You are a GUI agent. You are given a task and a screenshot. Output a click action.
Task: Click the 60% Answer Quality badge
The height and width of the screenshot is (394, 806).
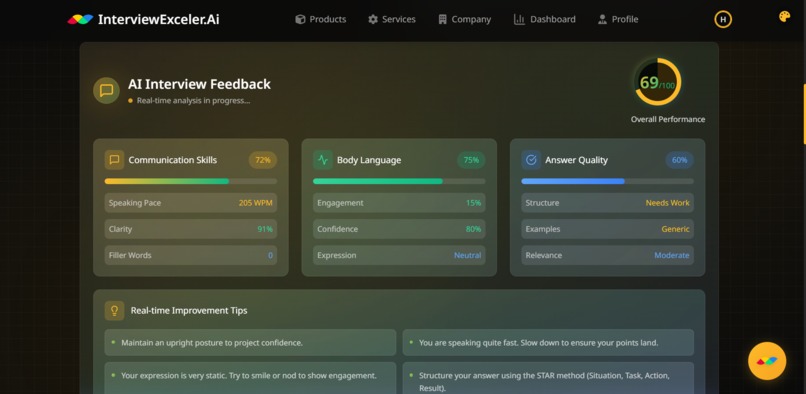point(680,160)
